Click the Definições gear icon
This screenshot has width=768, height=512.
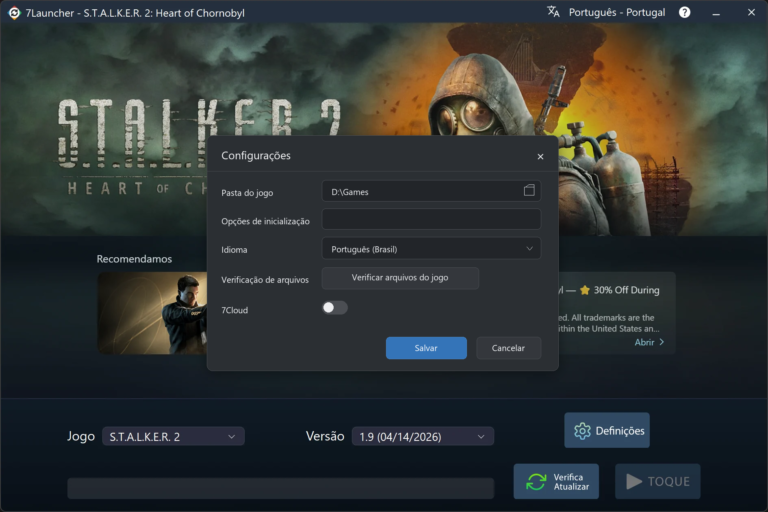coord(582,431)
